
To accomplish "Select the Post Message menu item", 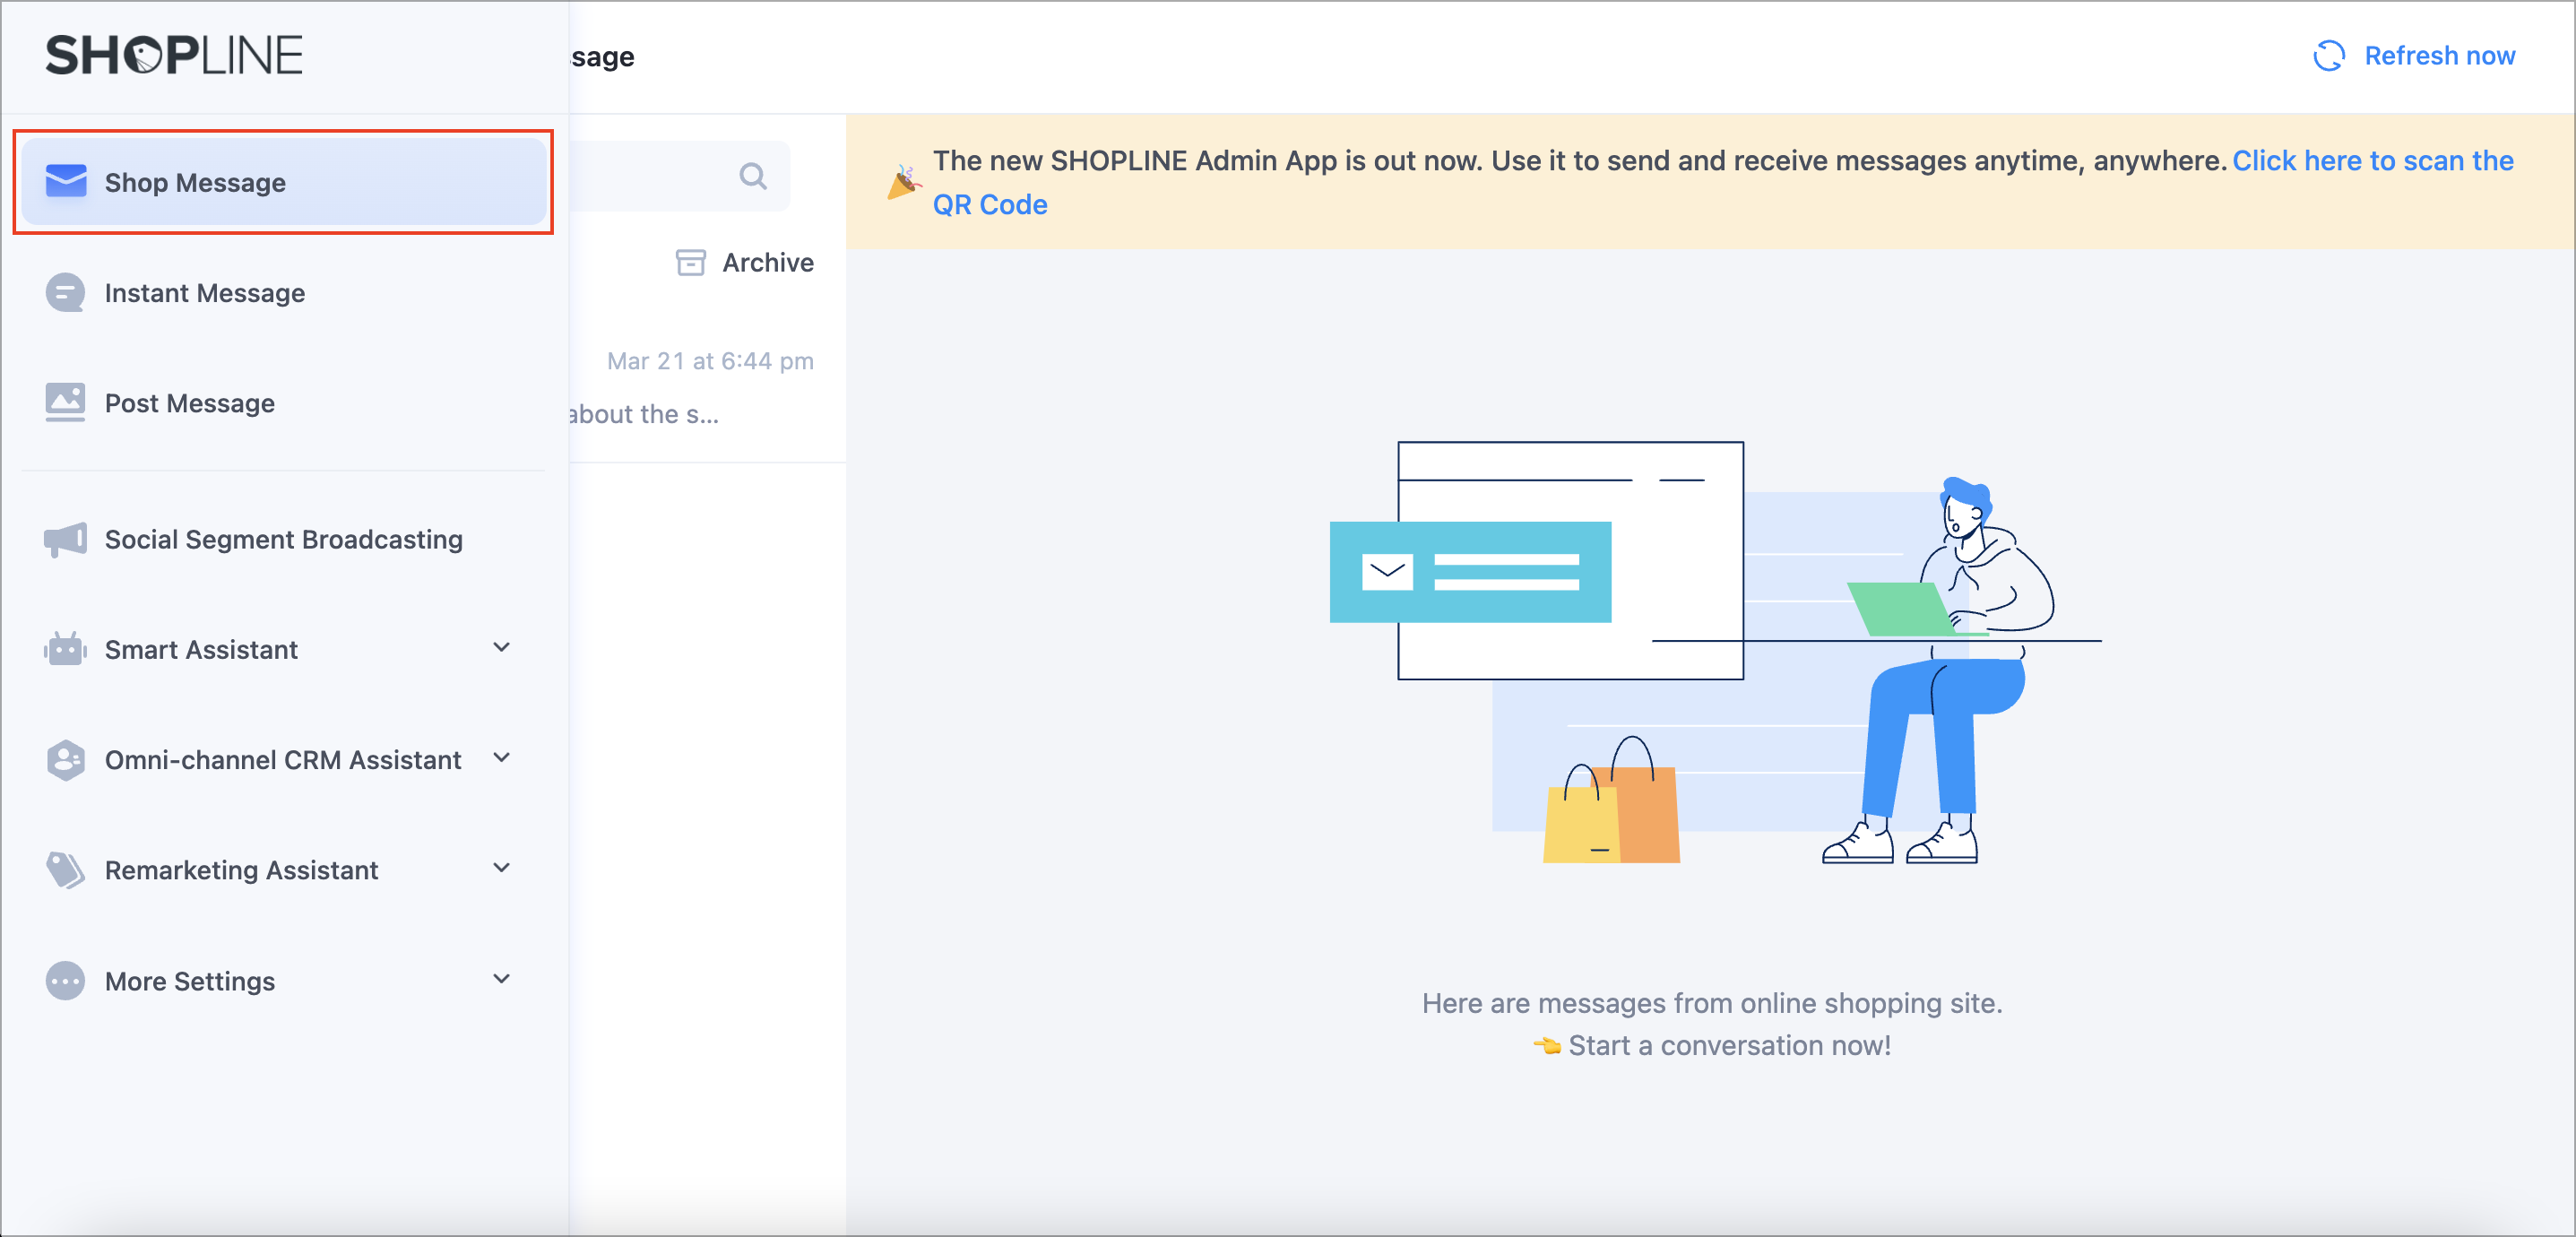I will (x=190, y=402).
